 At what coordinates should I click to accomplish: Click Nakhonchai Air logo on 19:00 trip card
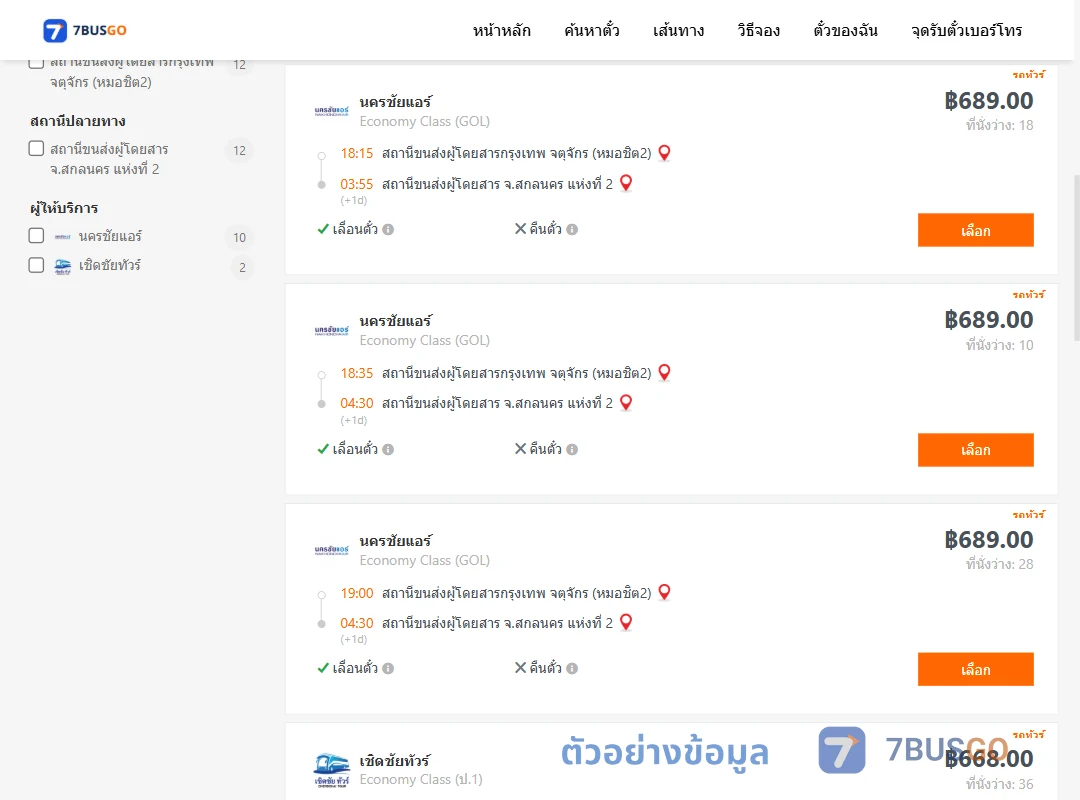tap(331, 550)
